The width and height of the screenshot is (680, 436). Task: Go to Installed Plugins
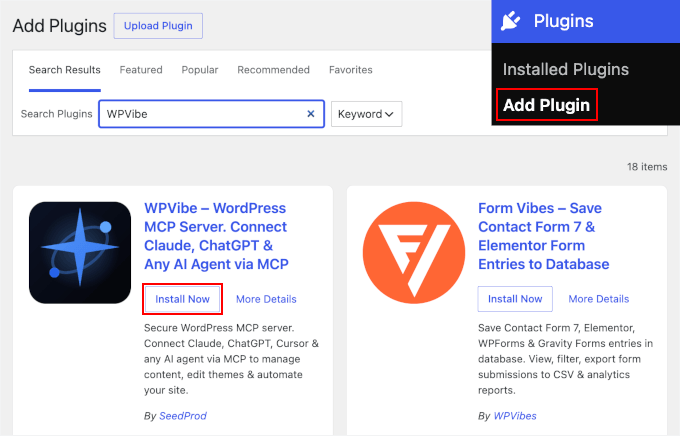tap(566, 69)
